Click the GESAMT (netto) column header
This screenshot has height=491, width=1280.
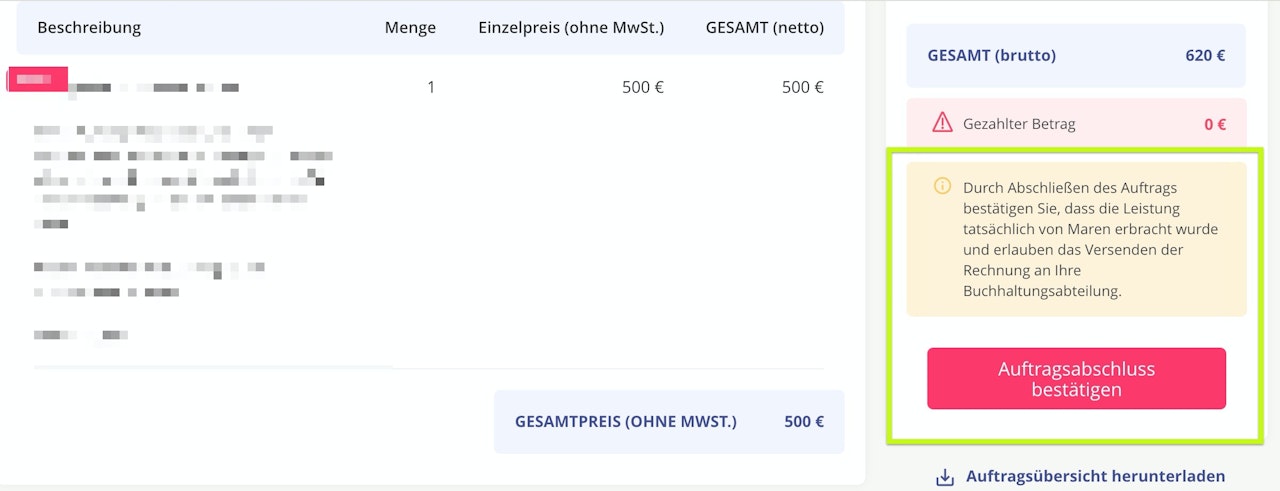pos(765,28)
